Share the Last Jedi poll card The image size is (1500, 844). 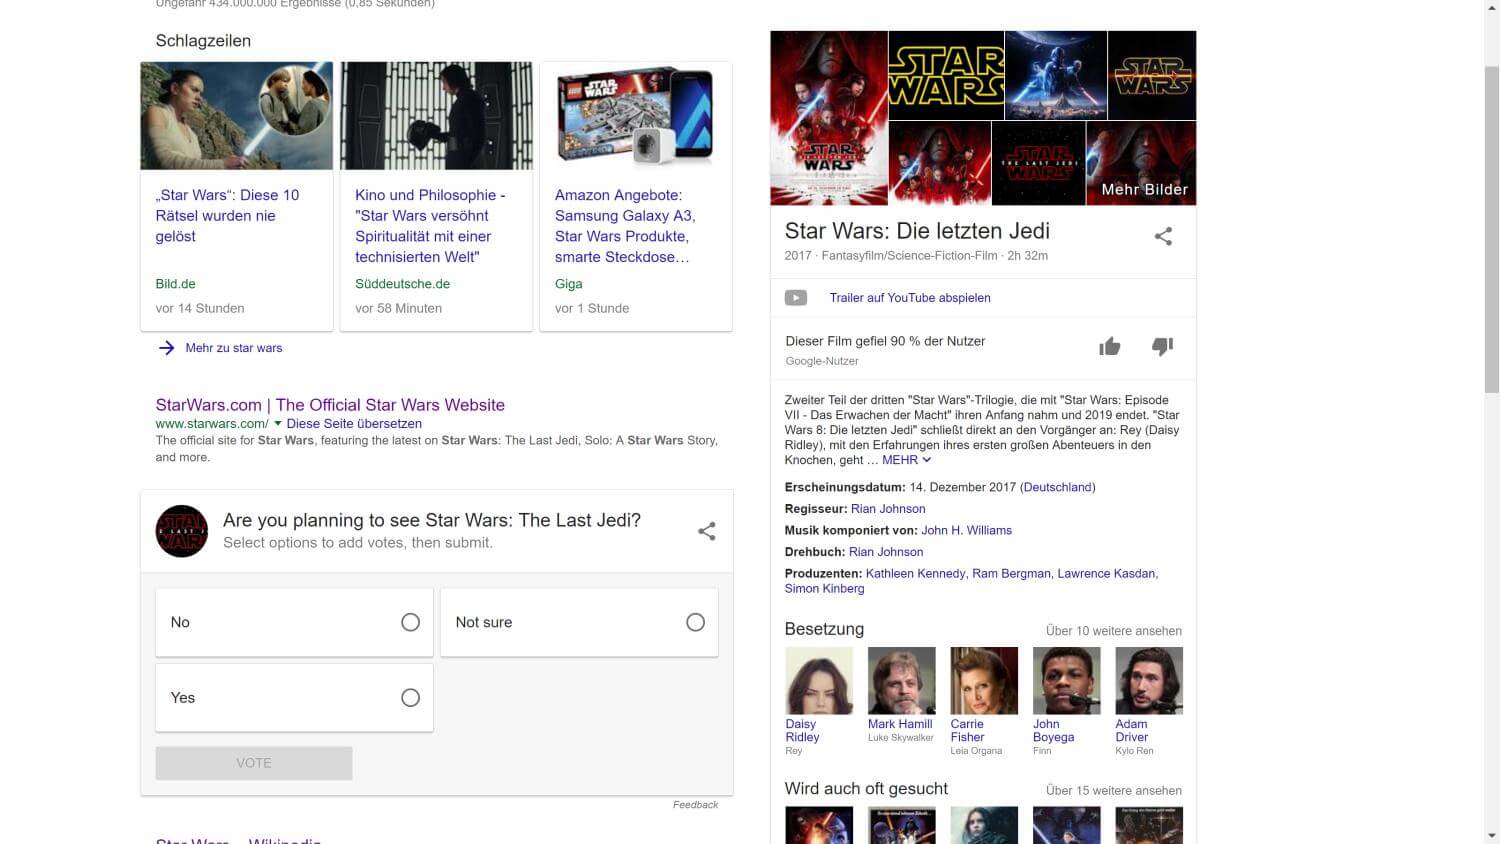pos(707,531)
